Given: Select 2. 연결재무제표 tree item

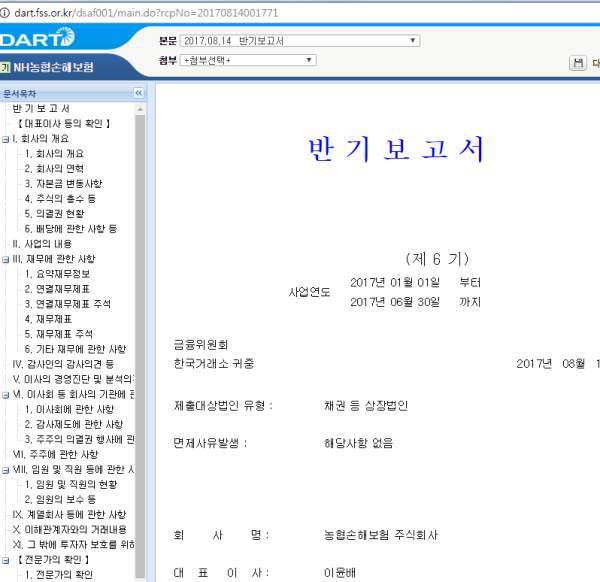Looking at the screenshot, I should click(57, 289).
